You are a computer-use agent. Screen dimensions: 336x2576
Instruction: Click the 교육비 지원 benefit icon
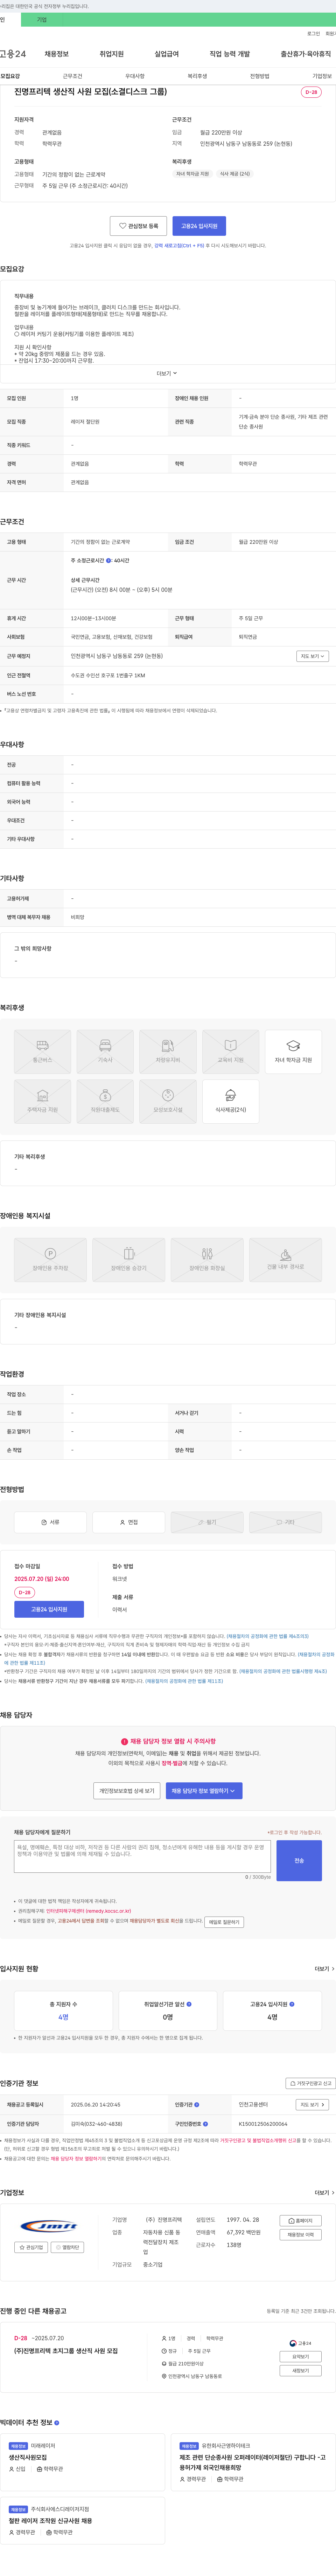click(231, 1051)
